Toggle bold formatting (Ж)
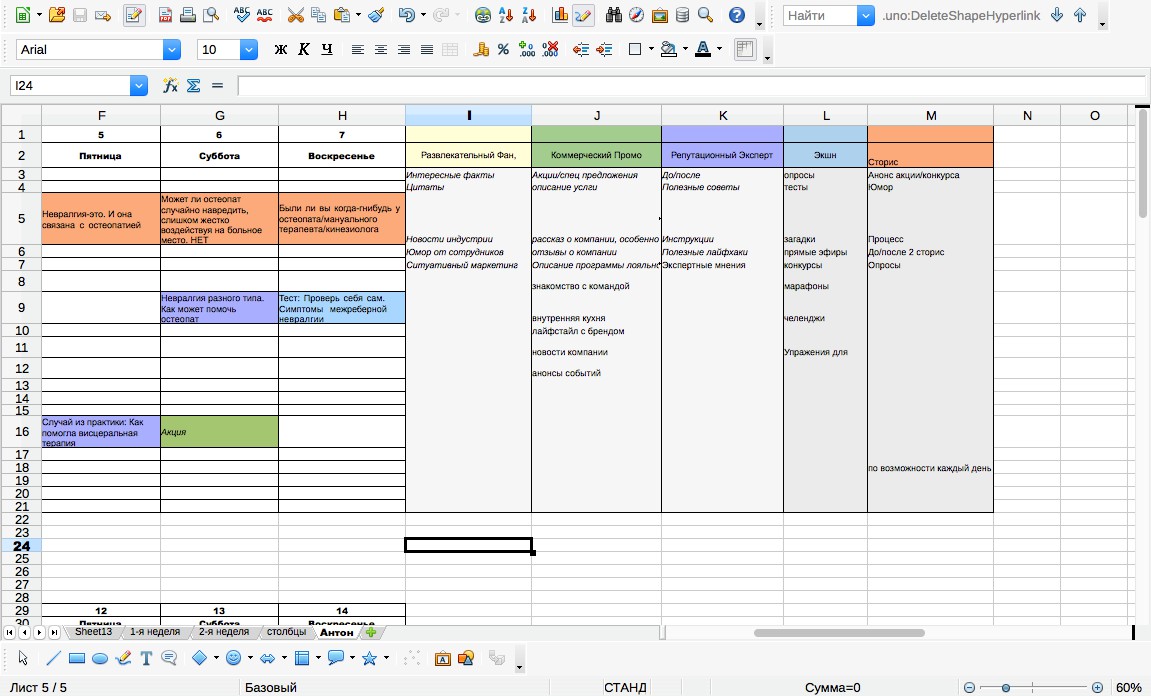The height and width of the screenshot is (696, 1151). (280, 49)
